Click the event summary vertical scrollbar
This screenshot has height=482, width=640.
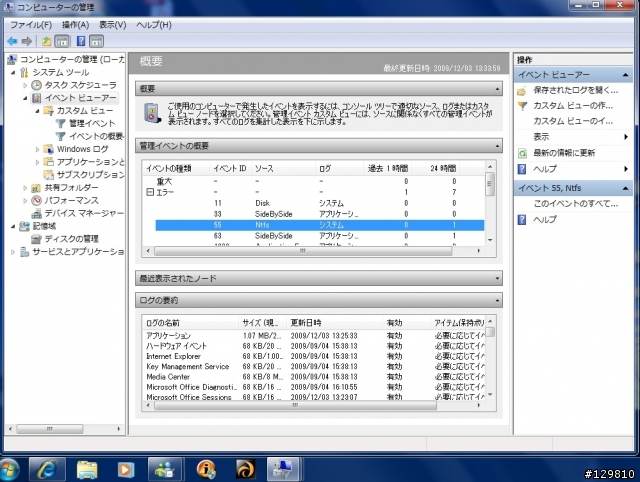[x=490, y=184]
